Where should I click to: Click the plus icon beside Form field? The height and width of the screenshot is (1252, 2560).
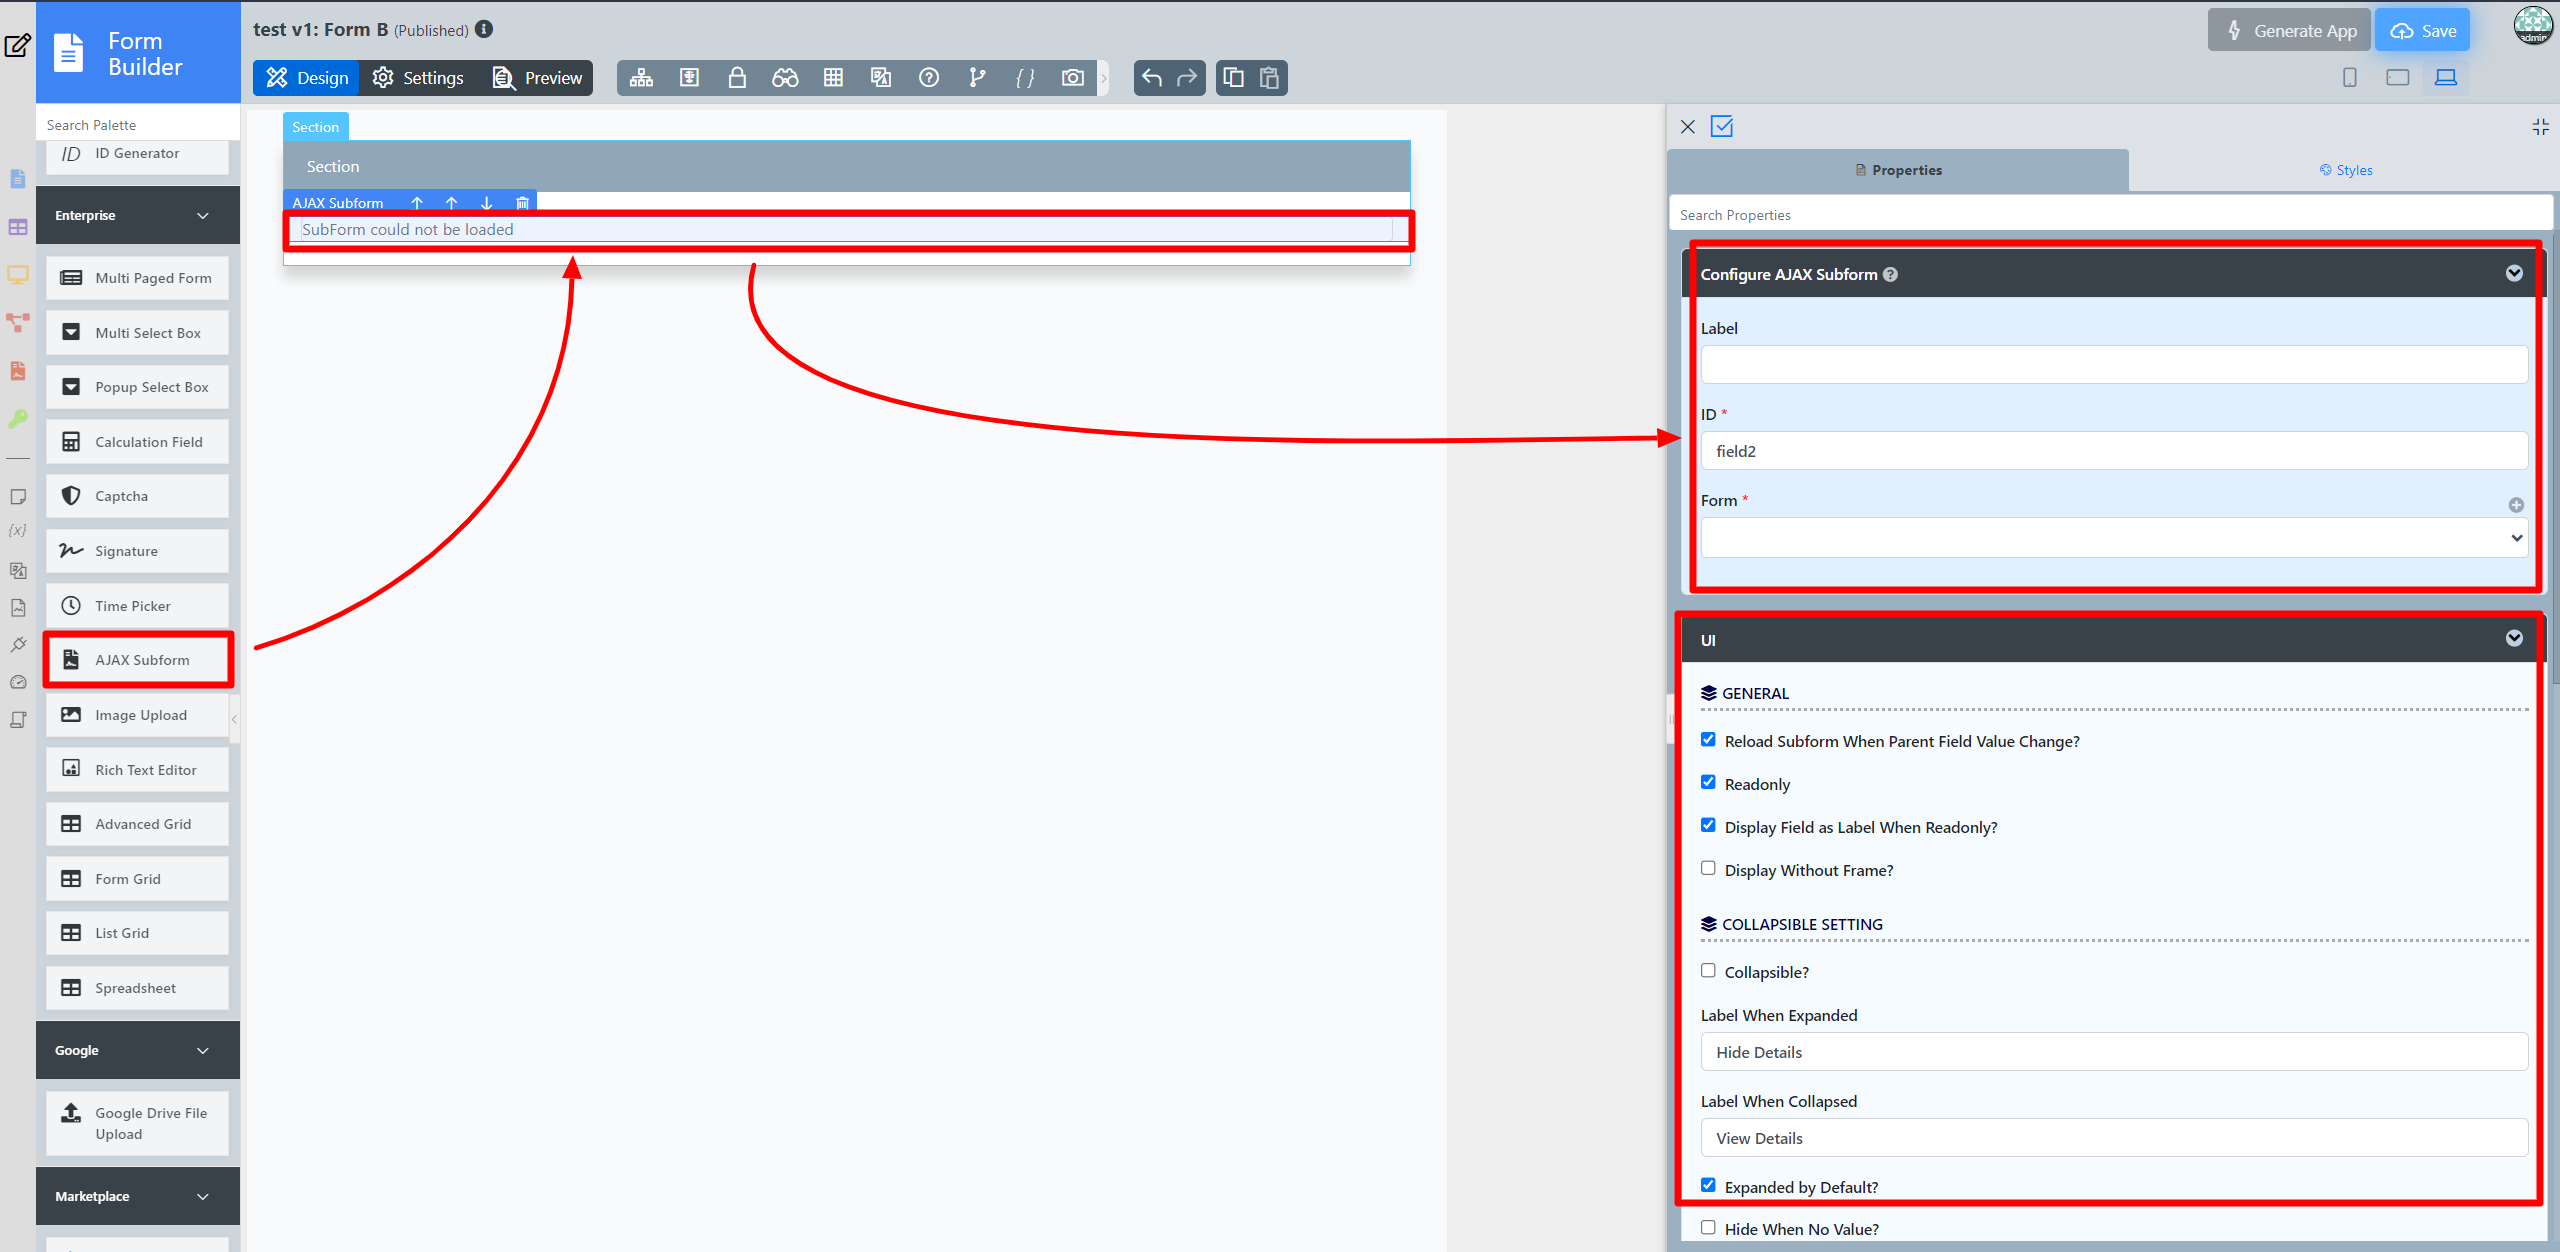tap(2516, 505)
